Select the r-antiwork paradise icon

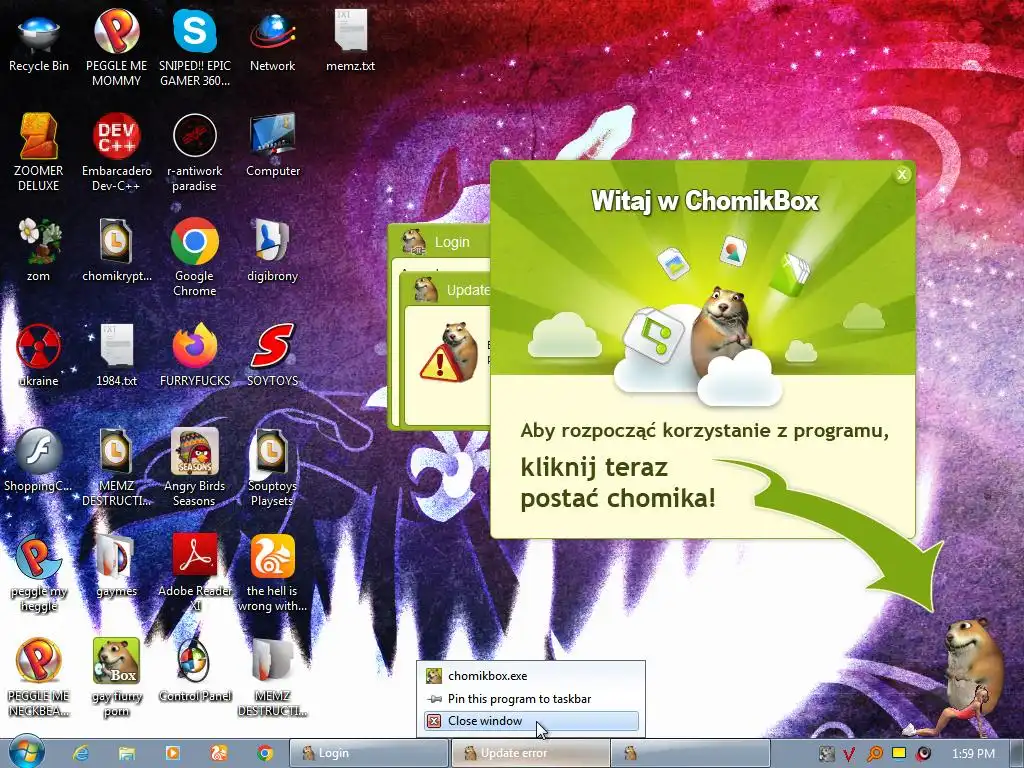pyautogui.click(x=195, y=153)
